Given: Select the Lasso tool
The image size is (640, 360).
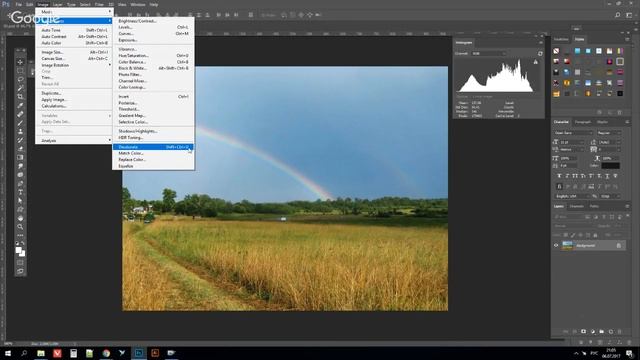Looking at the screenshot, I should pyautogui.click(x=20, y=79).
